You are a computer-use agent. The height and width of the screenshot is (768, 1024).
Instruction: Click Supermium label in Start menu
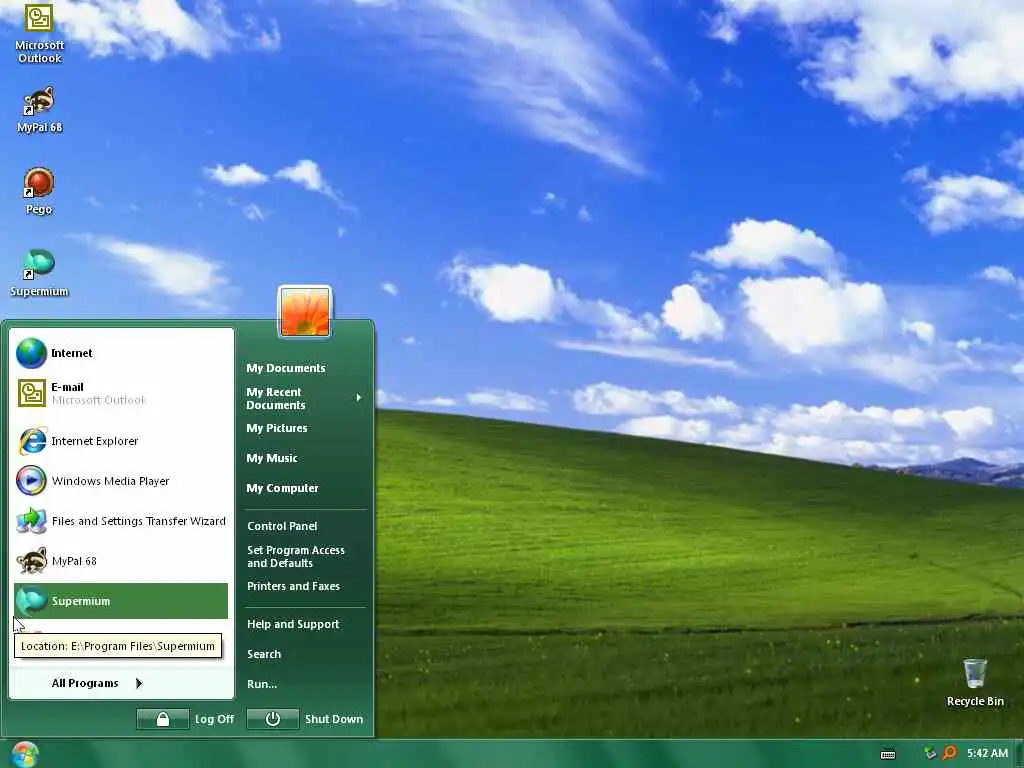point(81,601)
